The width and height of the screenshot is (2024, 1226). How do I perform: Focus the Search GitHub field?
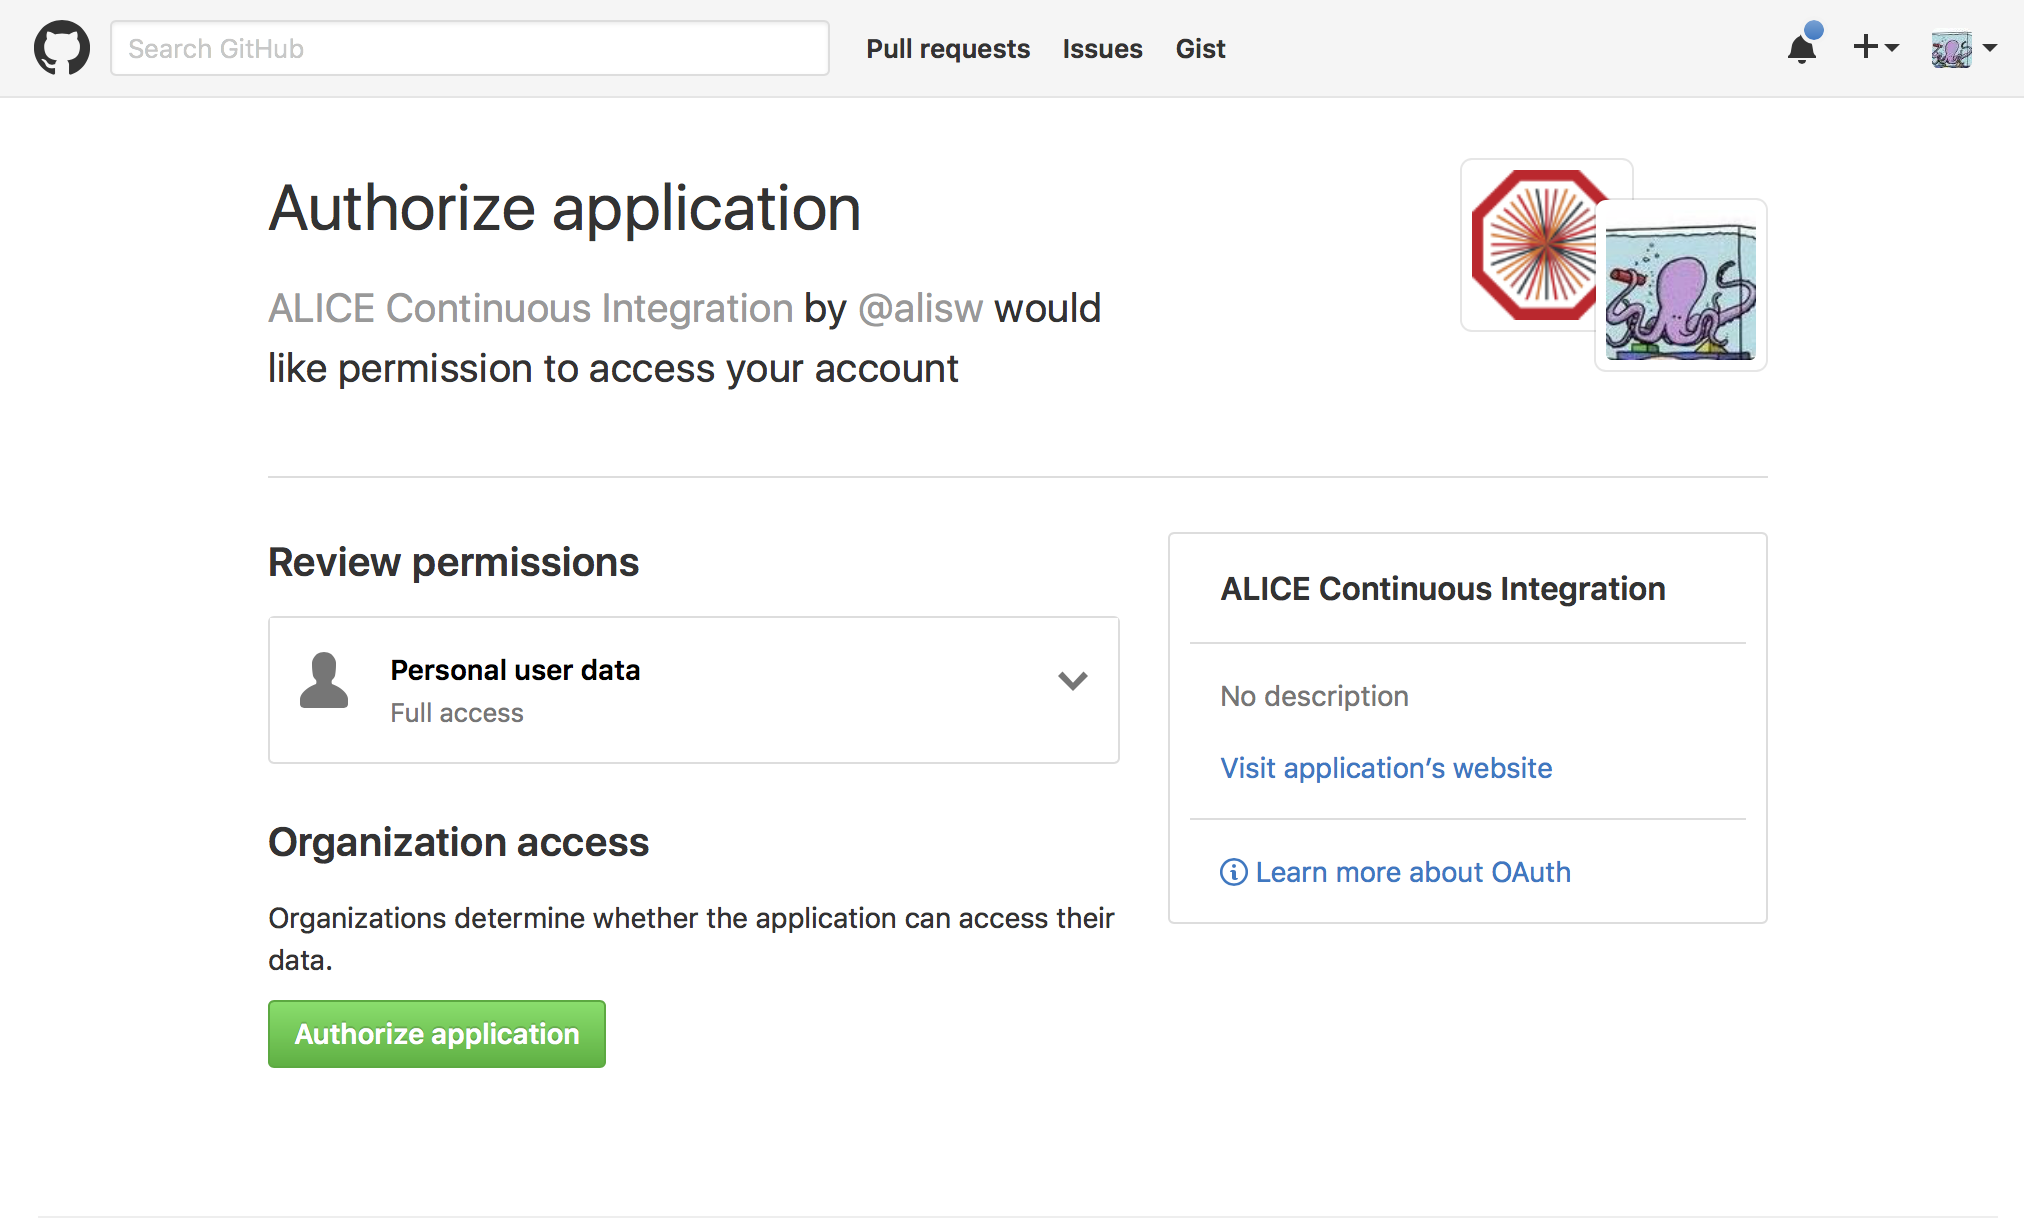(x=470, y=48)
